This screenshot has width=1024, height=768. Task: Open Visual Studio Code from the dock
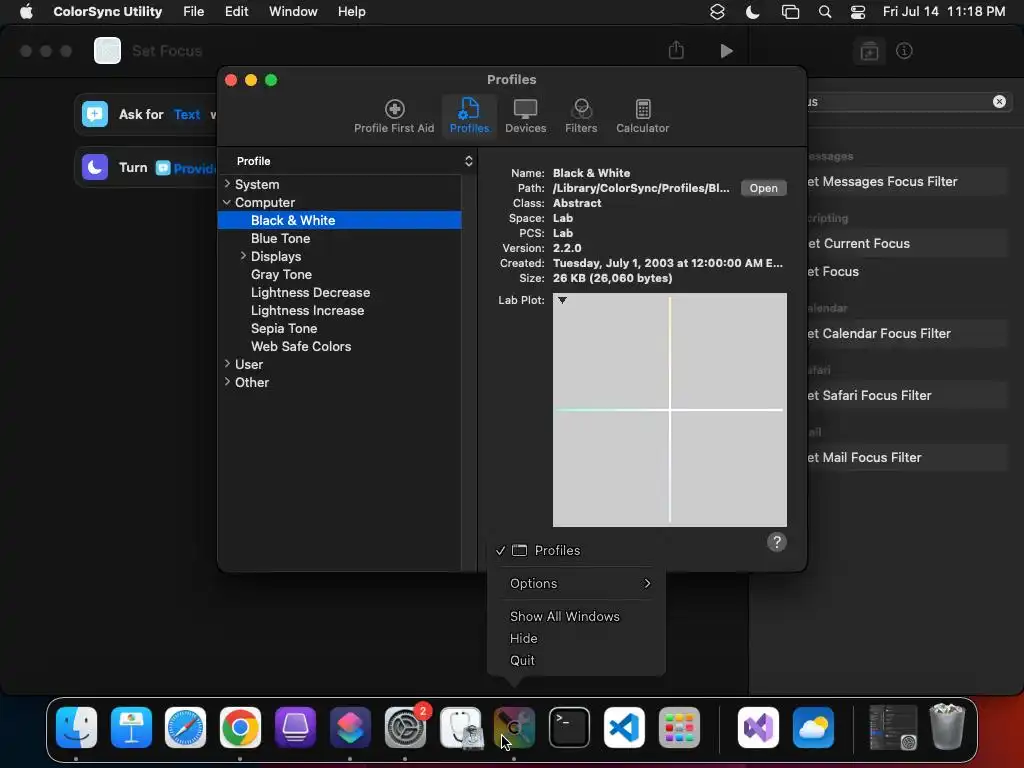point(624,727)
